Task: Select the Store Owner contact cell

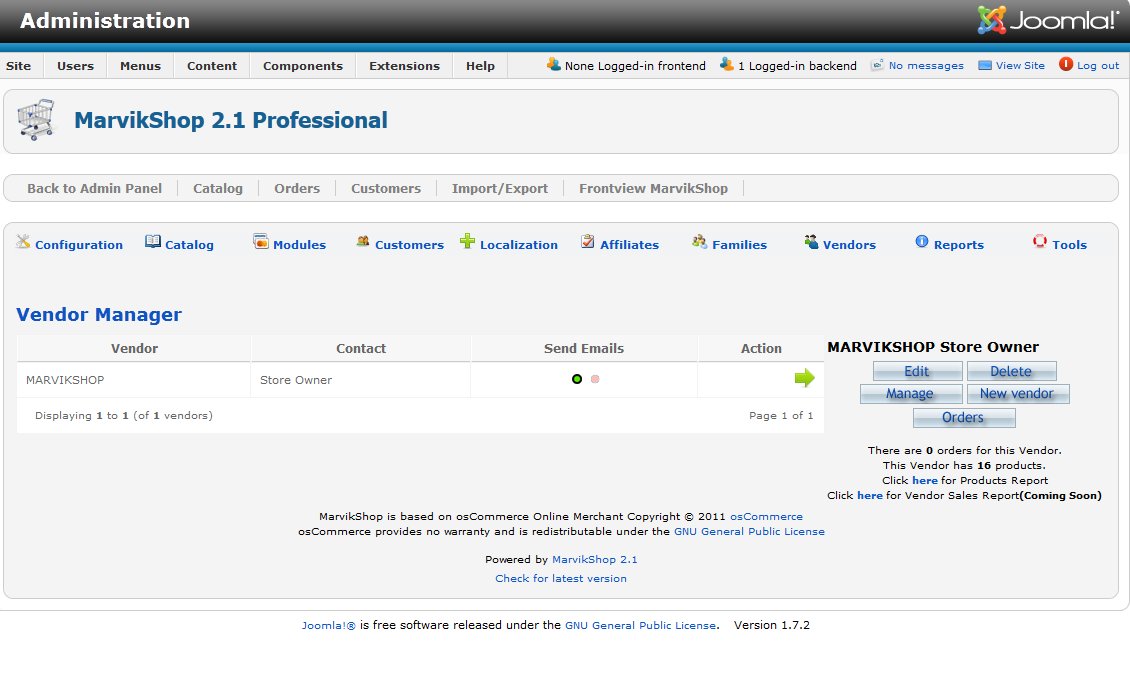Action: (x=360, y=380)
